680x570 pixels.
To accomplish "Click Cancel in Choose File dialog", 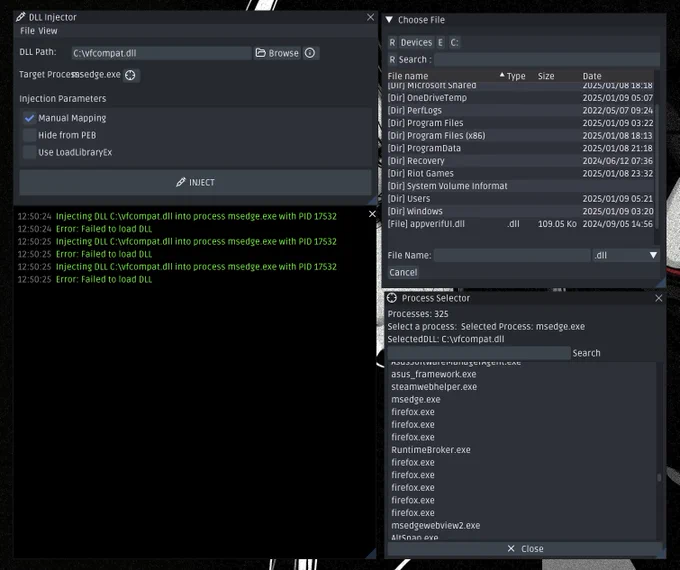I will [403, 272].
